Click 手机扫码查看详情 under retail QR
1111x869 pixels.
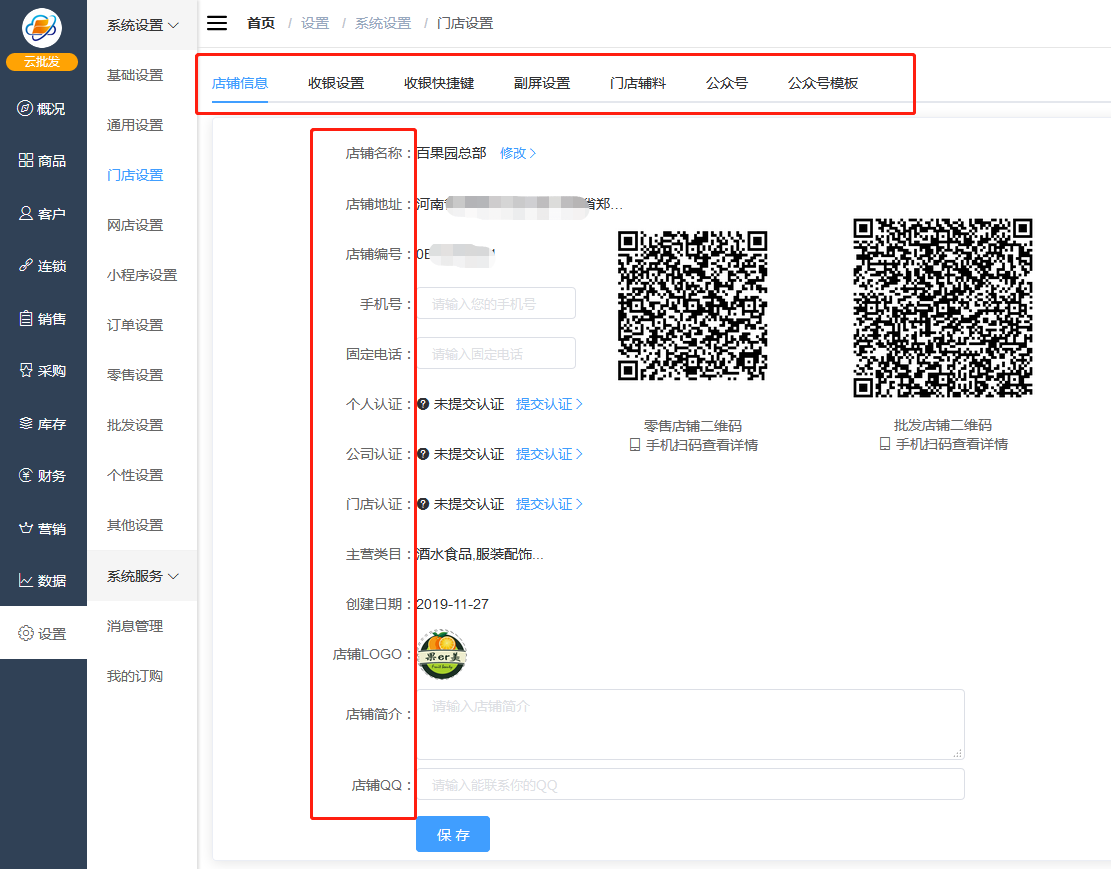pos(694,445)
